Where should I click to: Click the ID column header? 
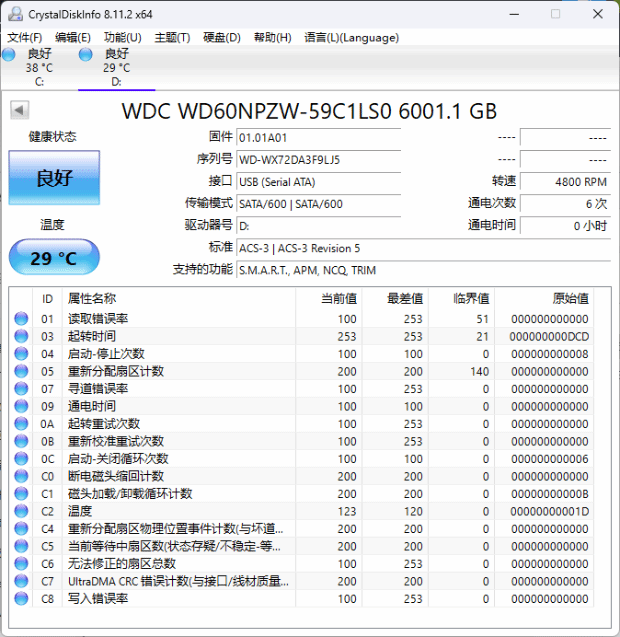click(48, 299)
